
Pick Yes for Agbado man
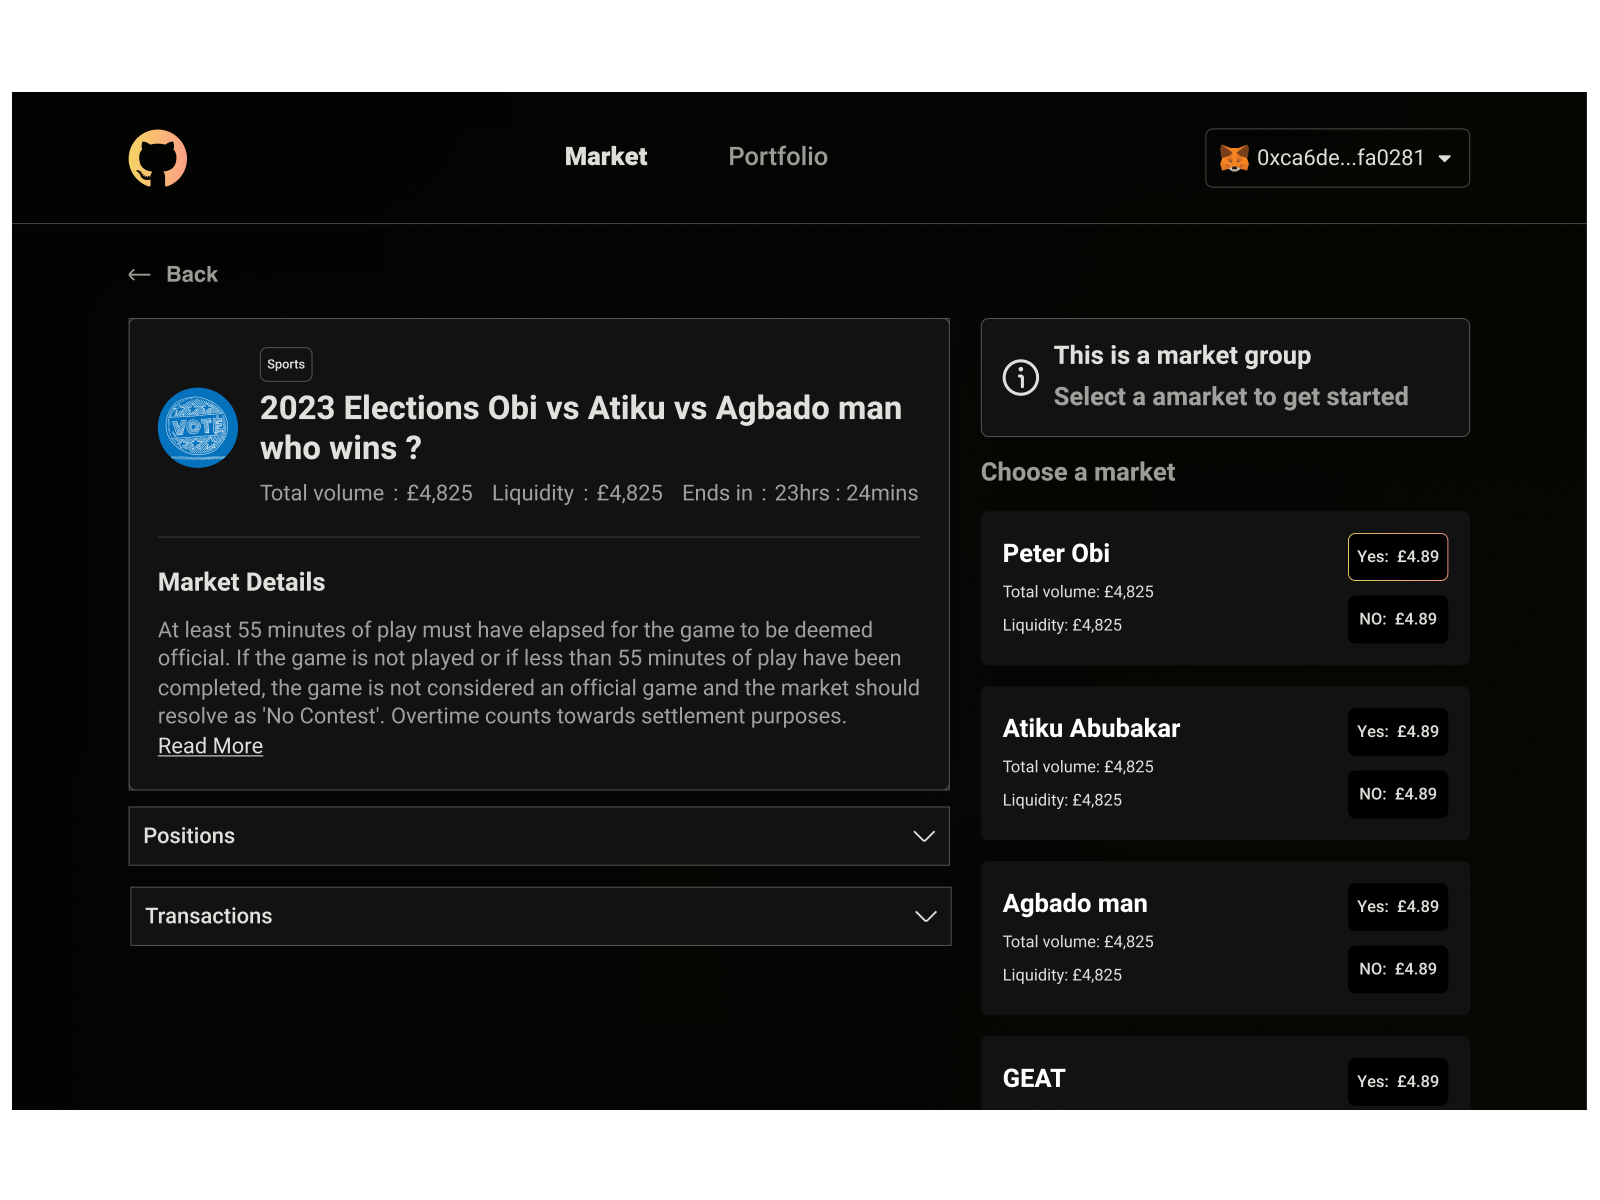click(x=1397, y=907)
